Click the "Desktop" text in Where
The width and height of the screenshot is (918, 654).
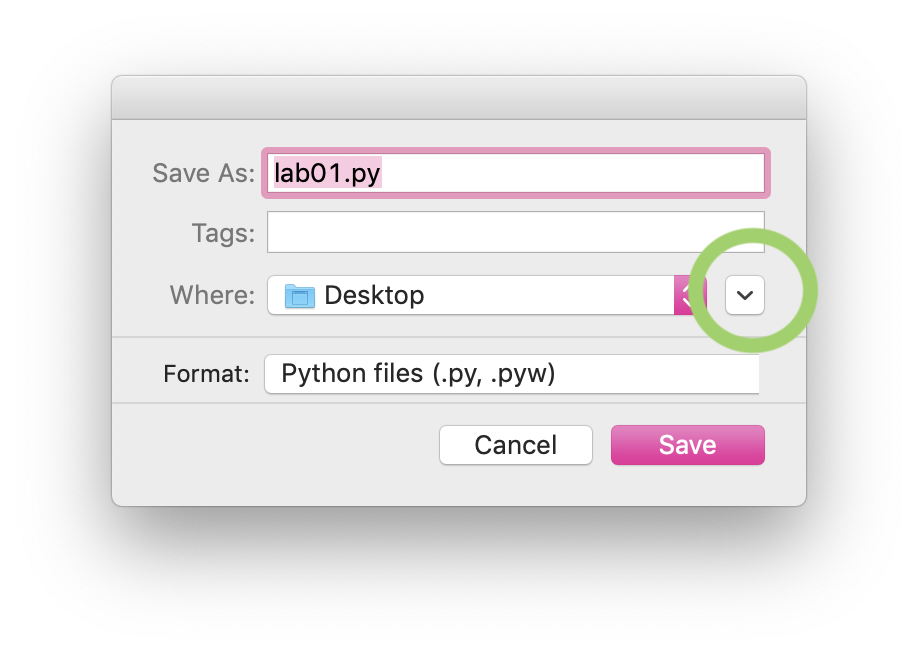click(374, 295)
